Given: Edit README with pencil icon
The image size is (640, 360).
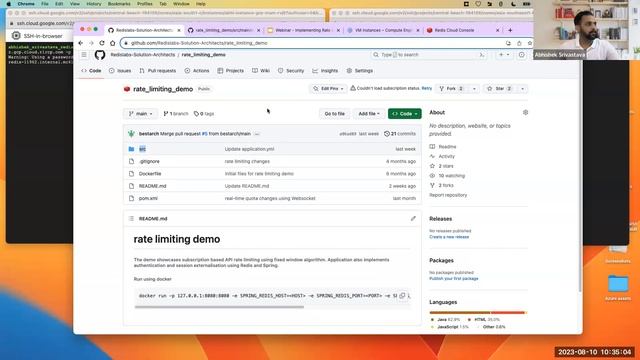Looking at the screenshot, I should coord(413,218).
